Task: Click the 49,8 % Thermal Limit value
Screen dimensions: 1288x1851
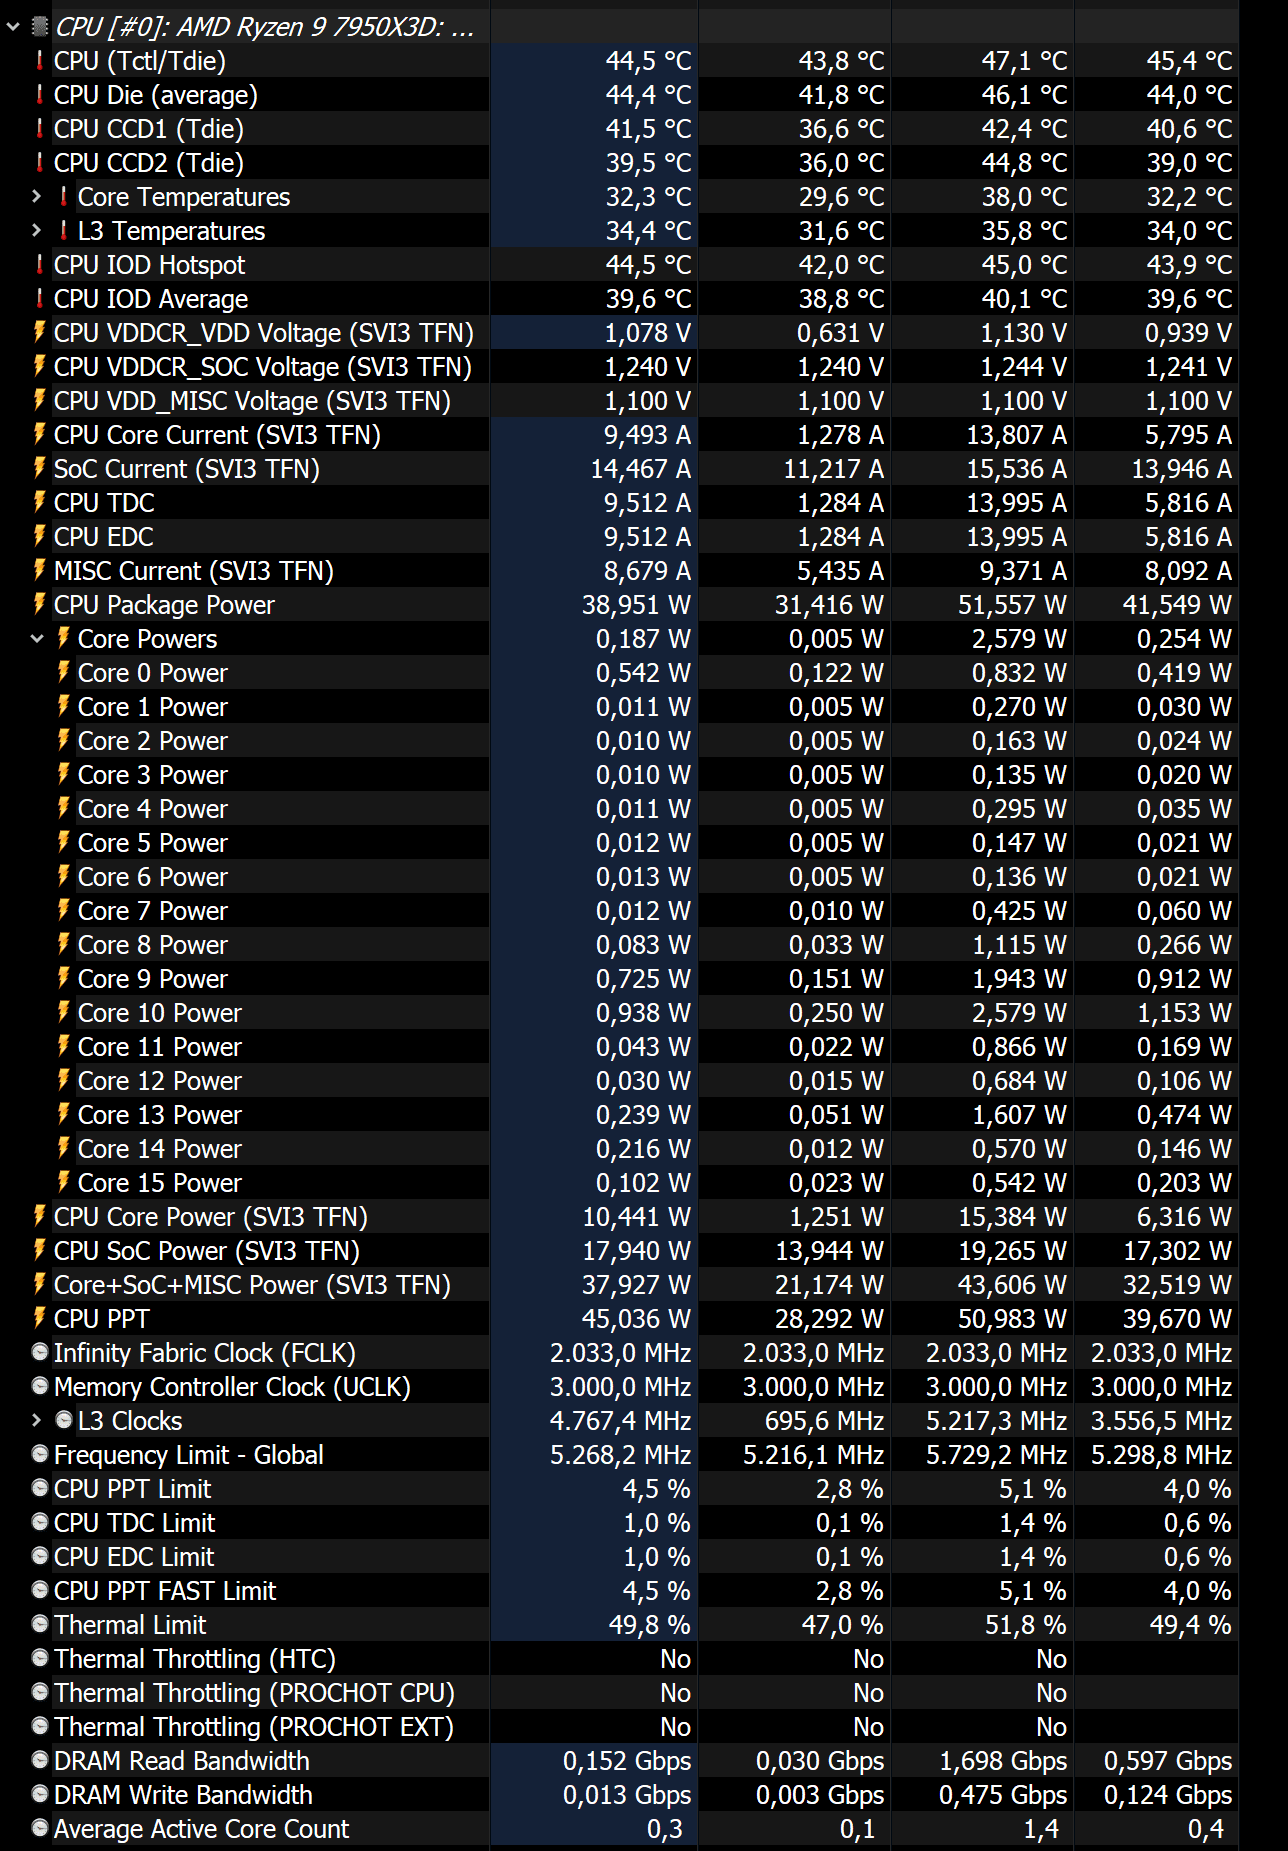Action: pos(649,1625)
